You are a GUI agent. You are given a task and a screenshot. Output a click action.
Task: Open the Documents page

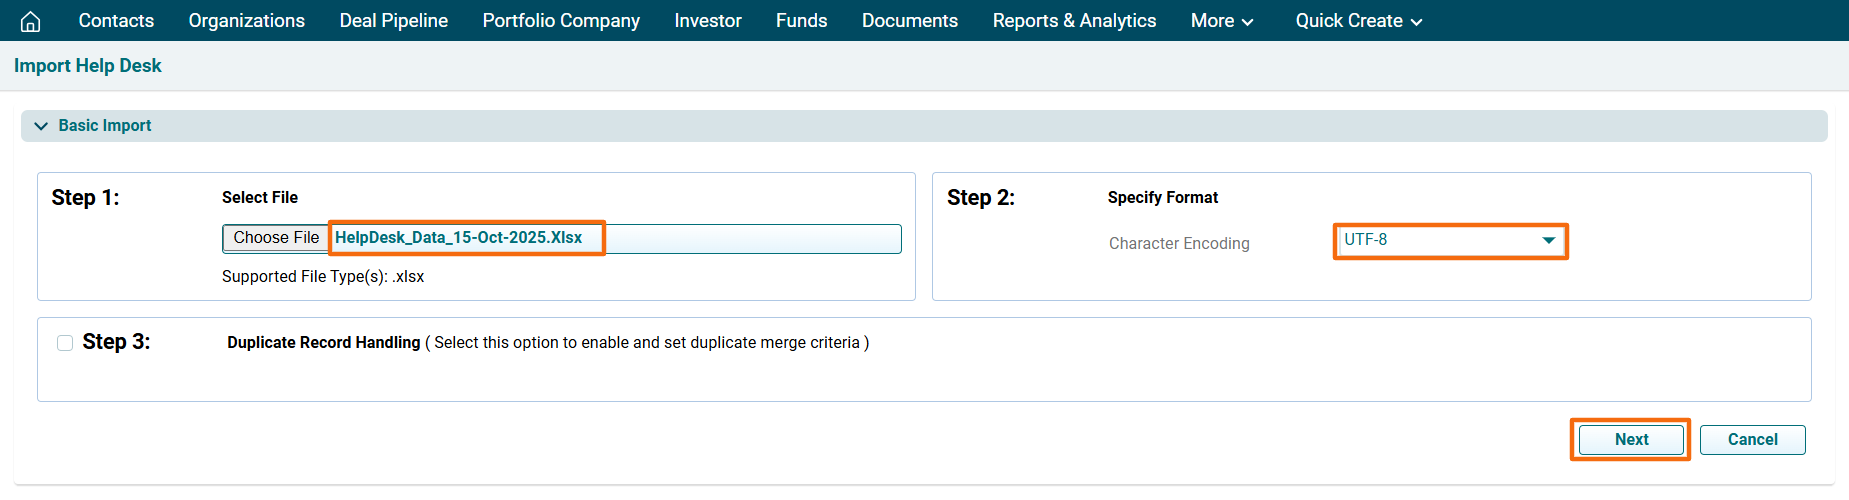(x=909, y=21)
